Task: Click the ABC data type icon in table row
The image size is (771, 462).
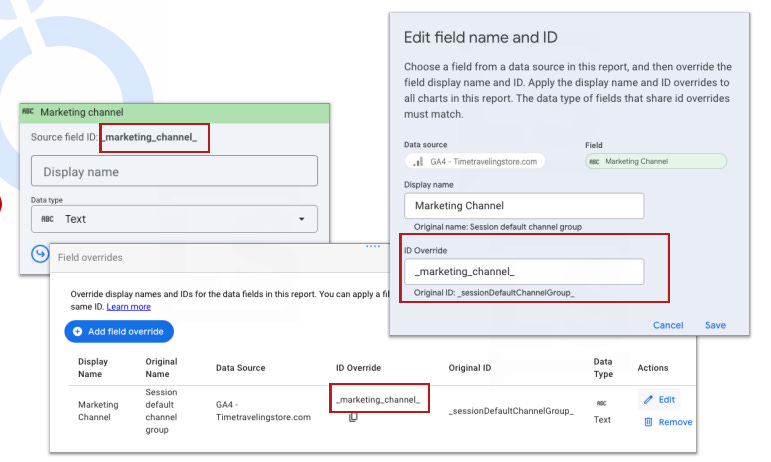Action: 601,403
